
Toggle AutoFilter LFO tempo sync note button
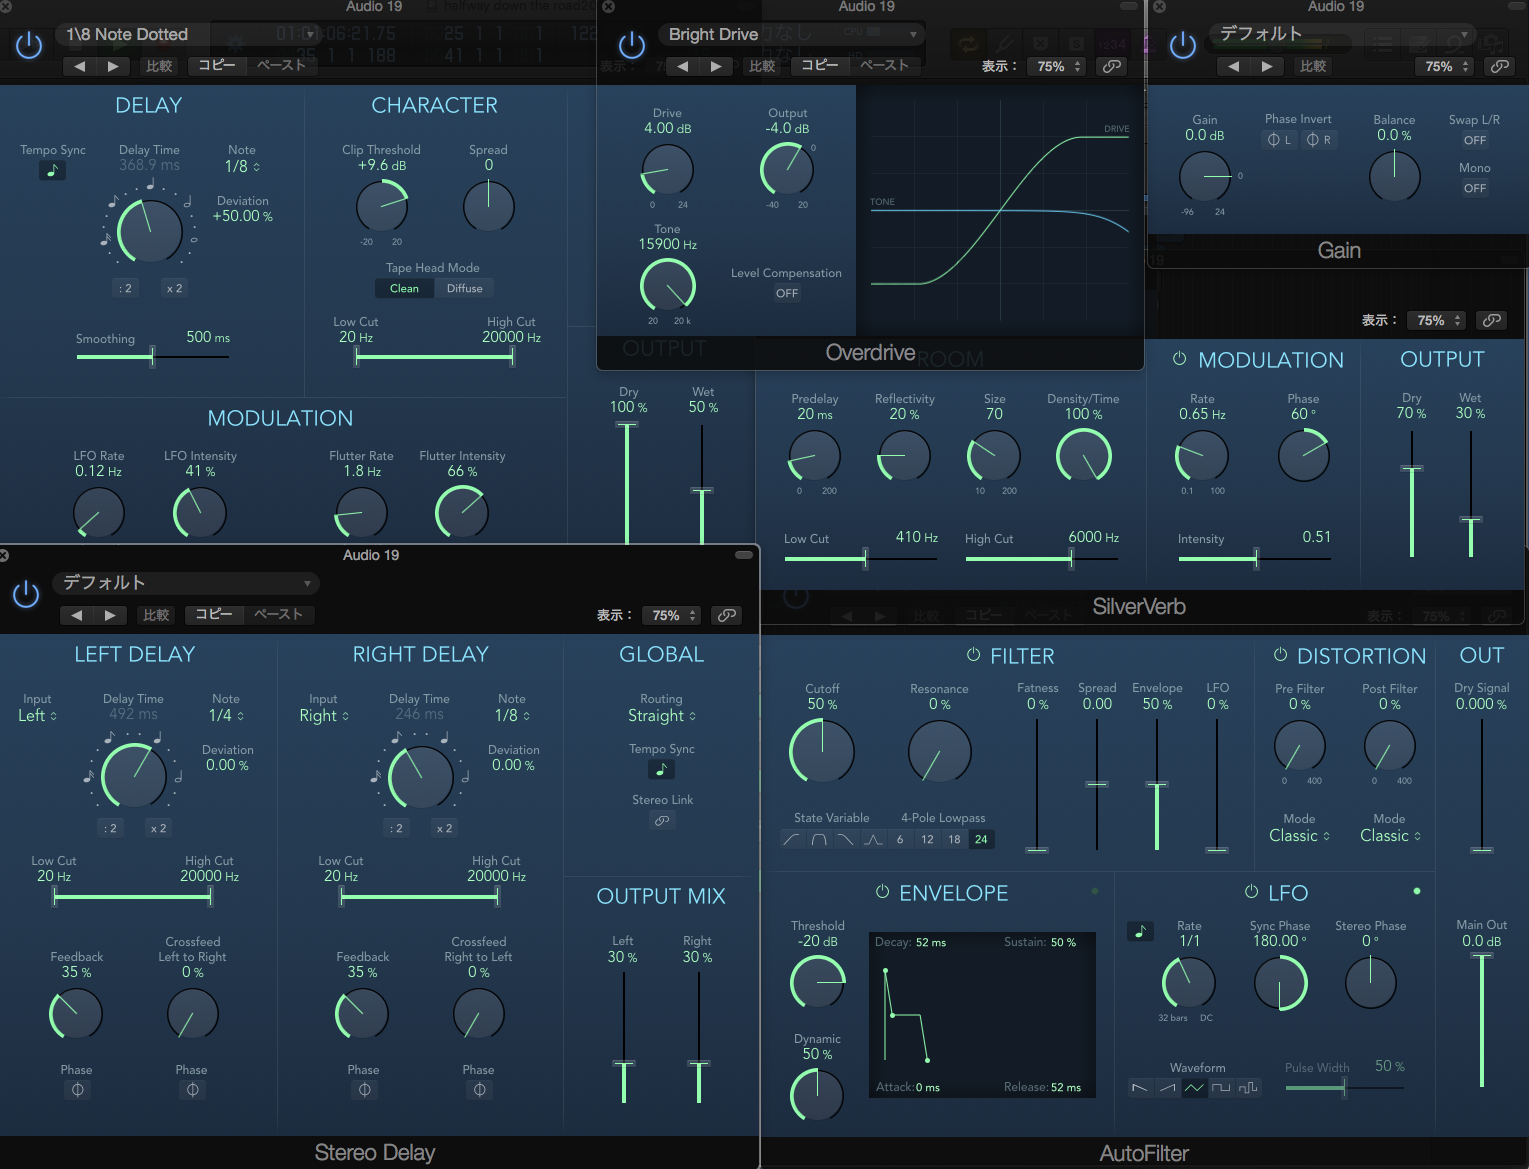[1140, 931]
